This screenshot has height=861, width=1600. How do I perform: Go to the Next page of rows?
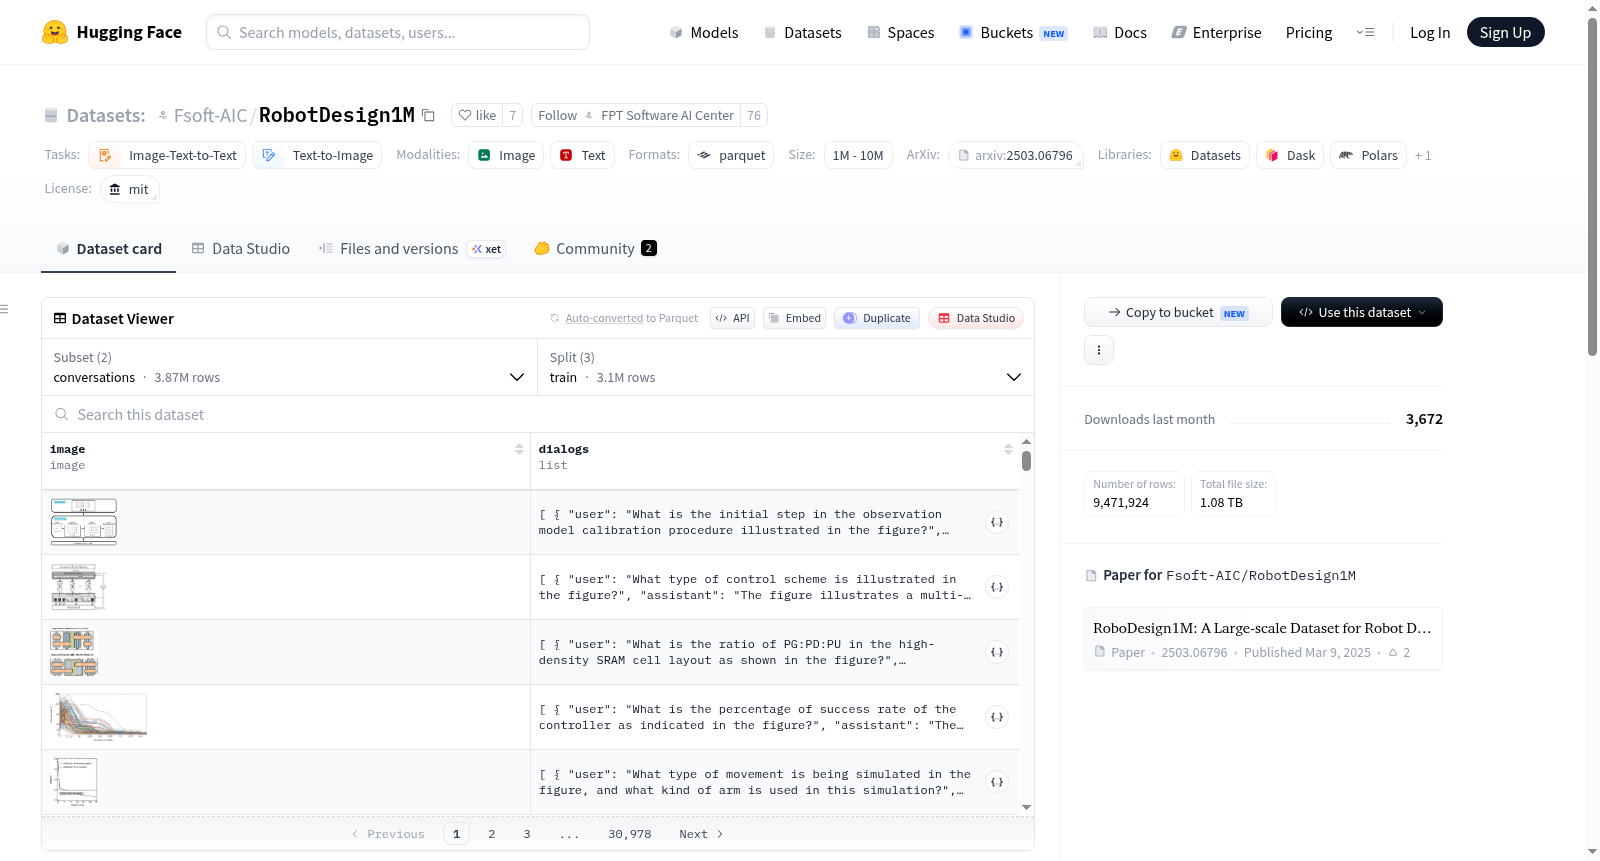701,834
